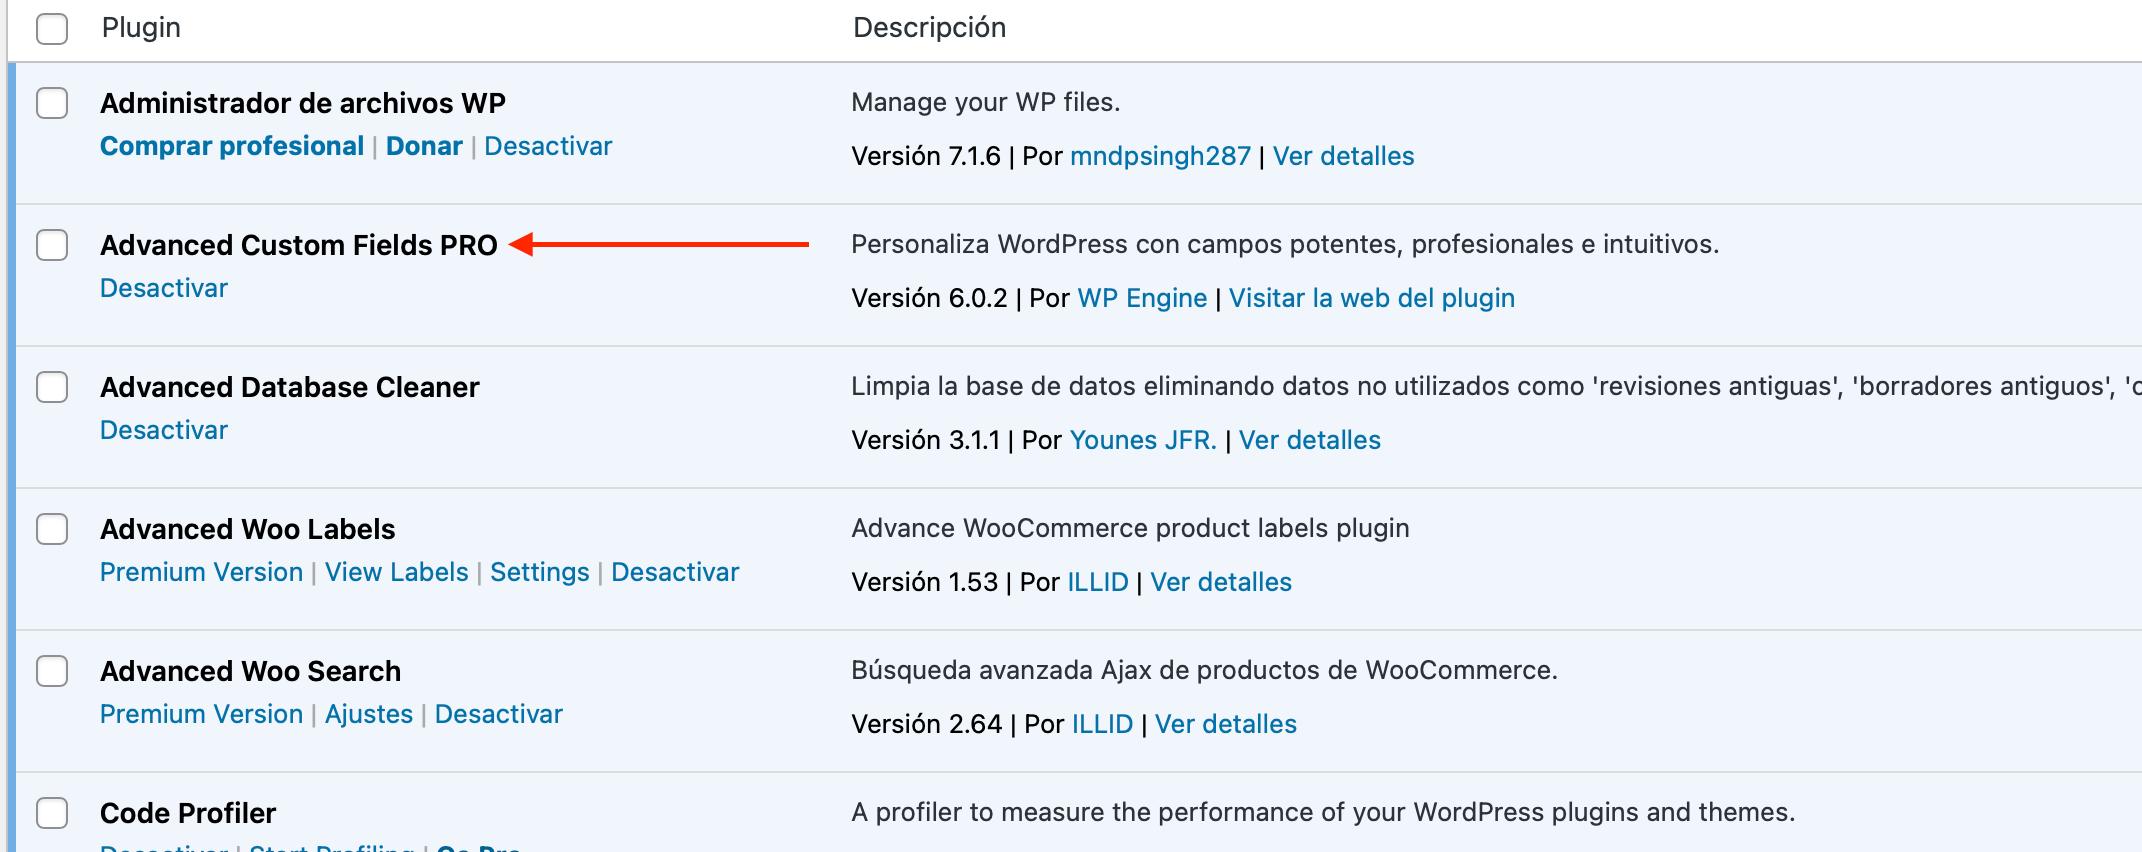Image resolution: width=2142 pixels, height=852 pixels.
Task: Click the Administrador de archivos WP plugin name
Action: 303,103
